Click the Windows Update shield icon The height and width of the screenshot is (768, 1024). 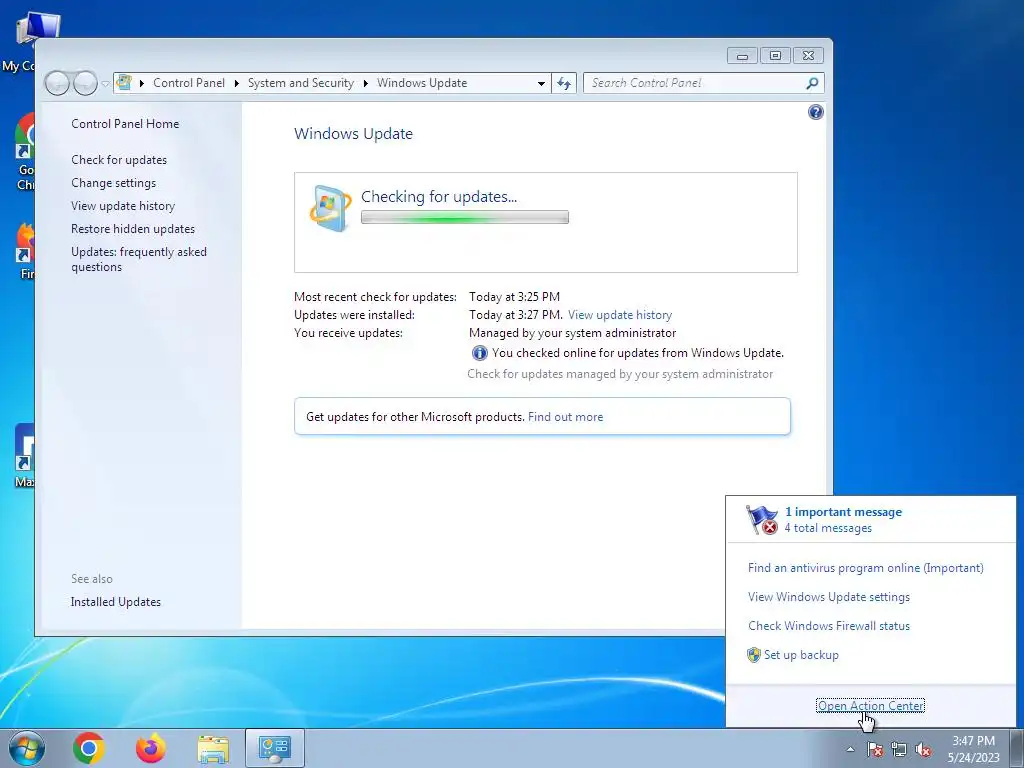330,208
